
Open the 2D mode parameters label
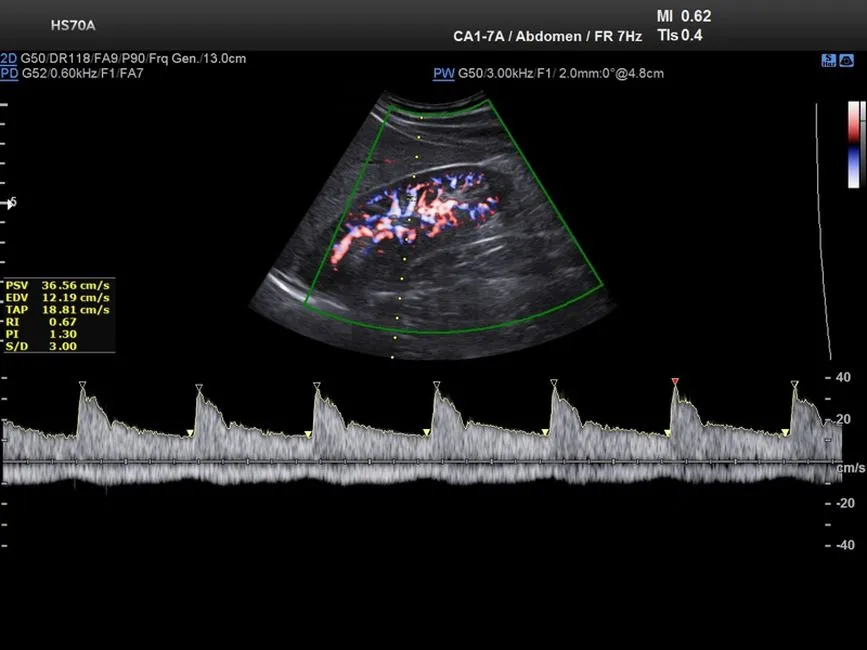tap(9, 59)
